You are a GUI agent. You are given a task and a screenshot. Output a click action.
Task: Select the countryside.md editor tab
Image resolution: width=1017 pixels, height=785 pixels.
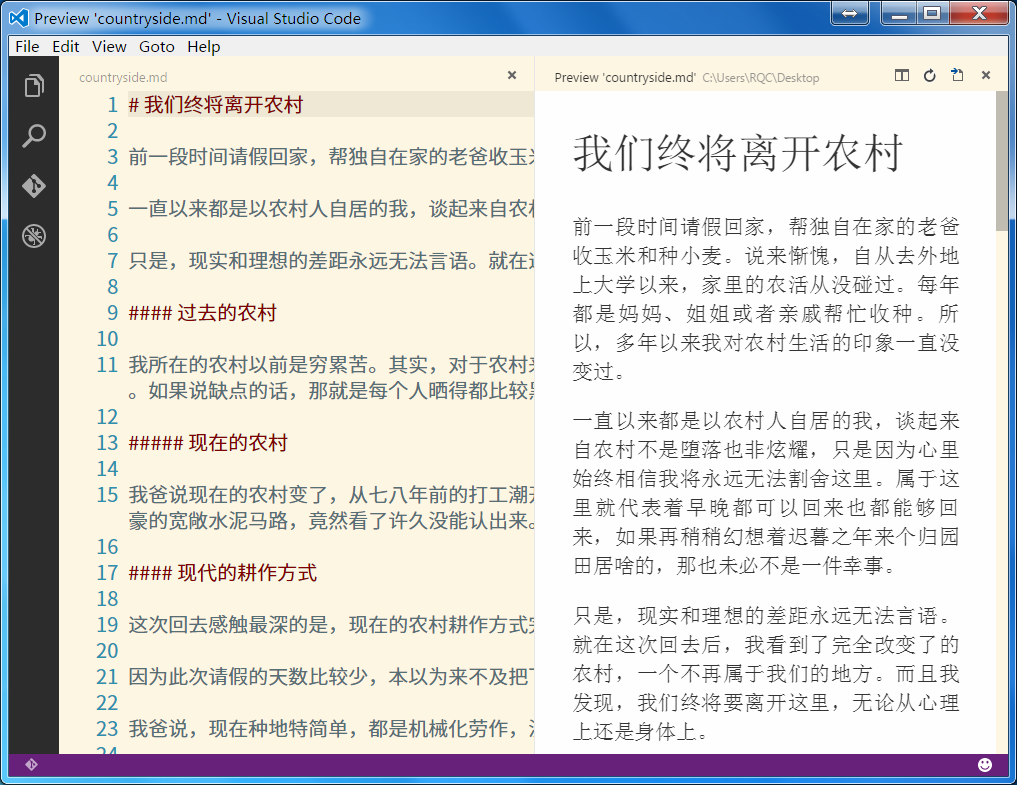[x=122, y=76]
